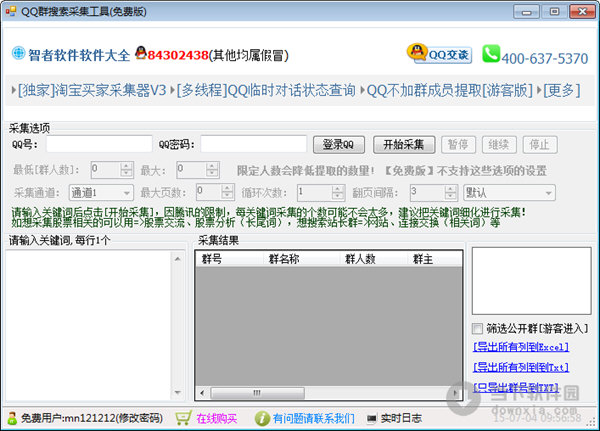This screenshot has width=600, height=431.
Task: Click [只导出群号到TXT] link
Action: 516,388
